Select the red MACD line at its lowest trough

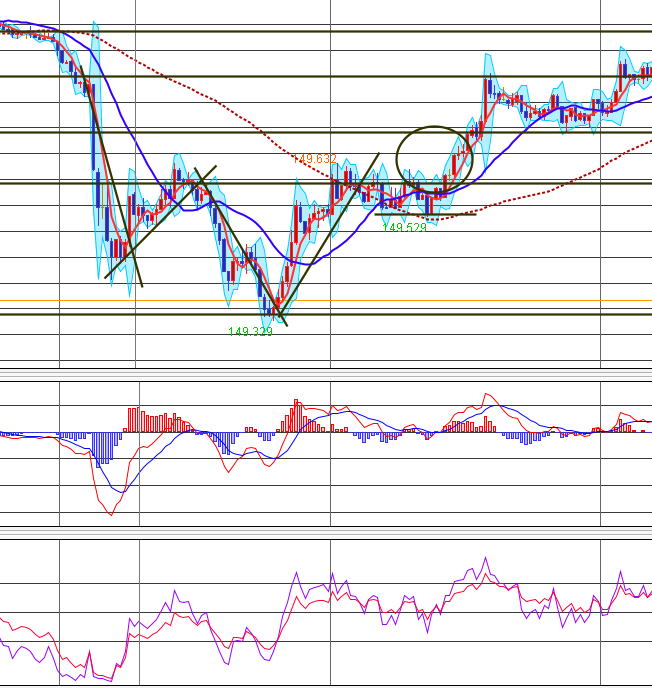(x=109, y=513)
